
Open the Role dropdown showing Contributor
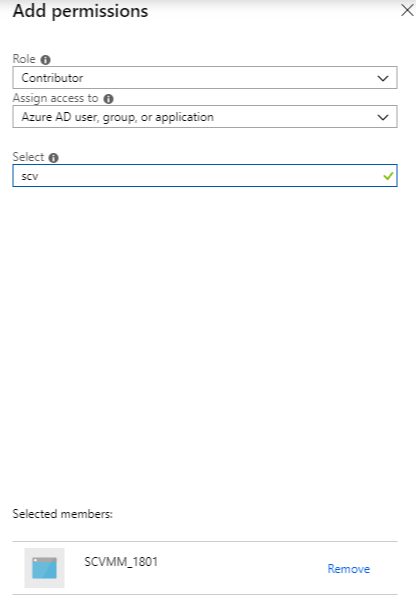[x=205, y=78]
